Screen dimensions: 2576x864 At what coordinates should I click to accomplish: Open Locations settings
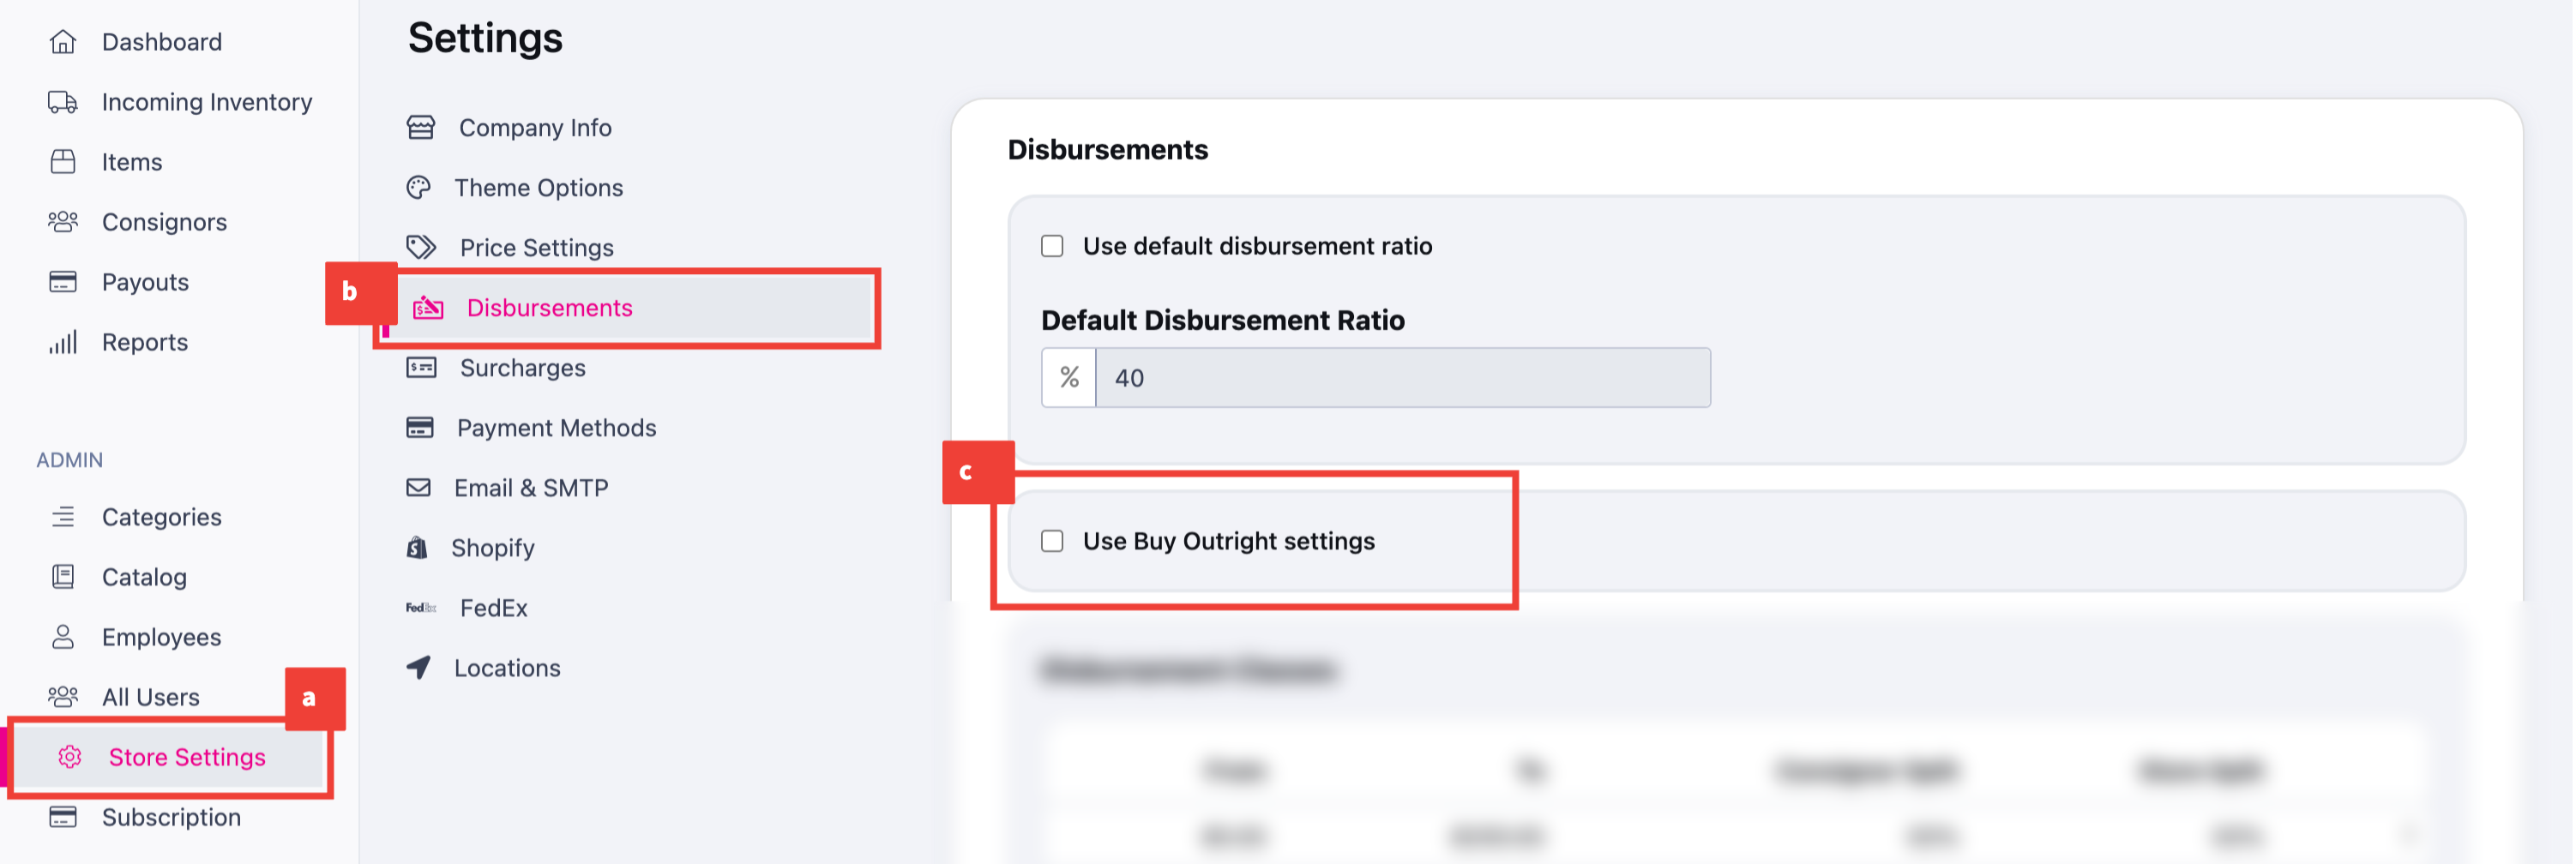pyautogui.click(x=507, y=668)
